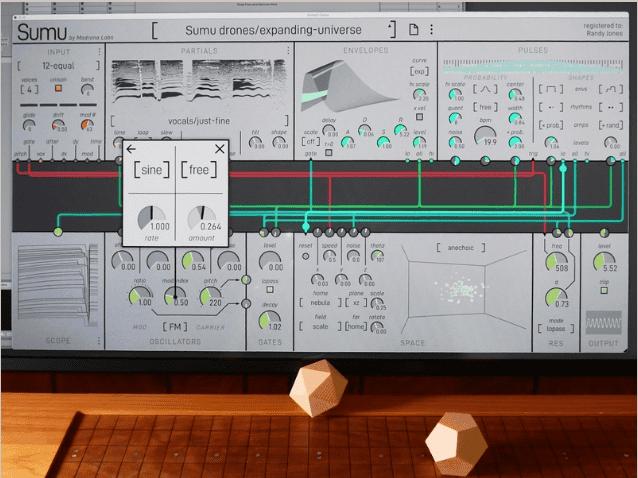Open the far selector showing home

coord(356,327)
